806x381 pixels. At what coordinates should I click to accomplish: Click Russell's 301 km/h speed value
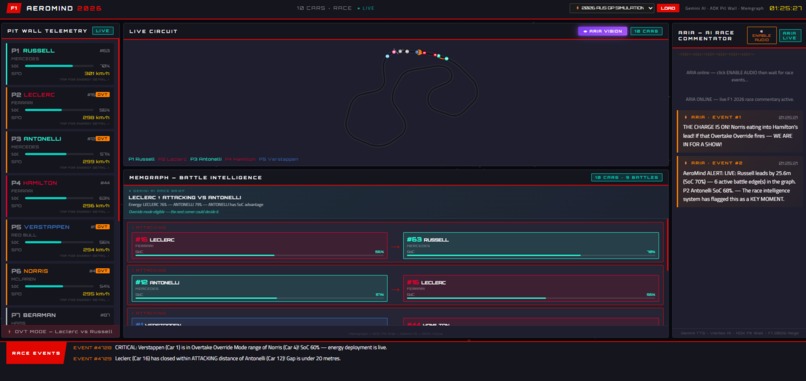(x=97, y=73)
